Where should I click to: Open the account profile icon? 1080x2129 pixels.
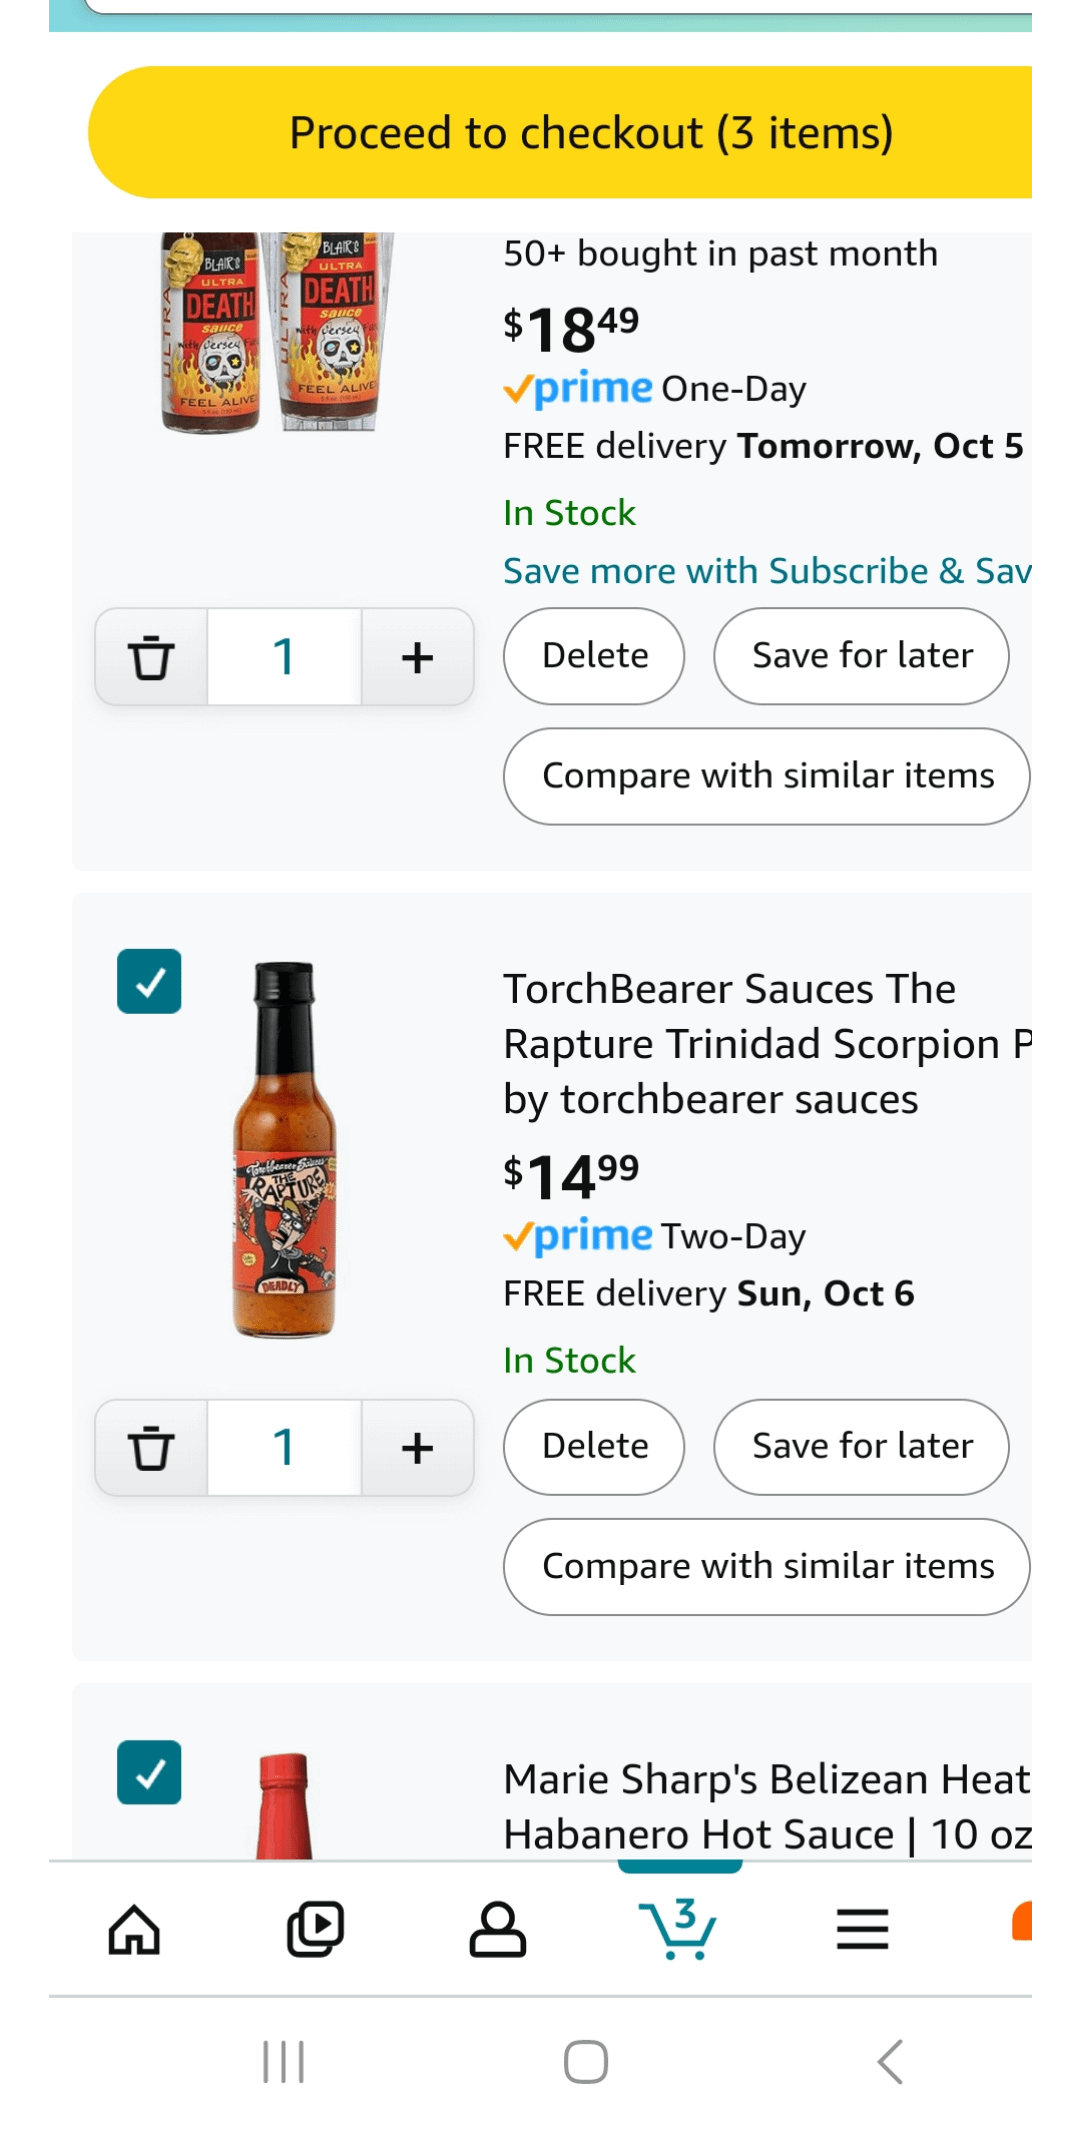click(x=497, y=1929)
